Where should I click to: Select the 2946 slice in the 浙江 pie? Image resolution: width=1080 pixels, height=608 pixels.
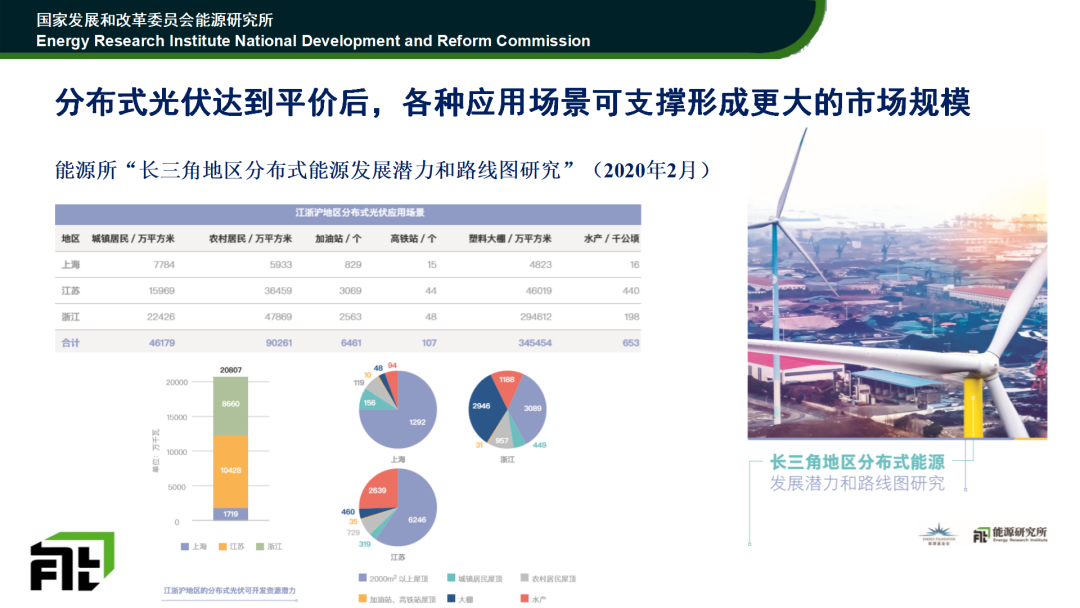[x=484, y=408]
